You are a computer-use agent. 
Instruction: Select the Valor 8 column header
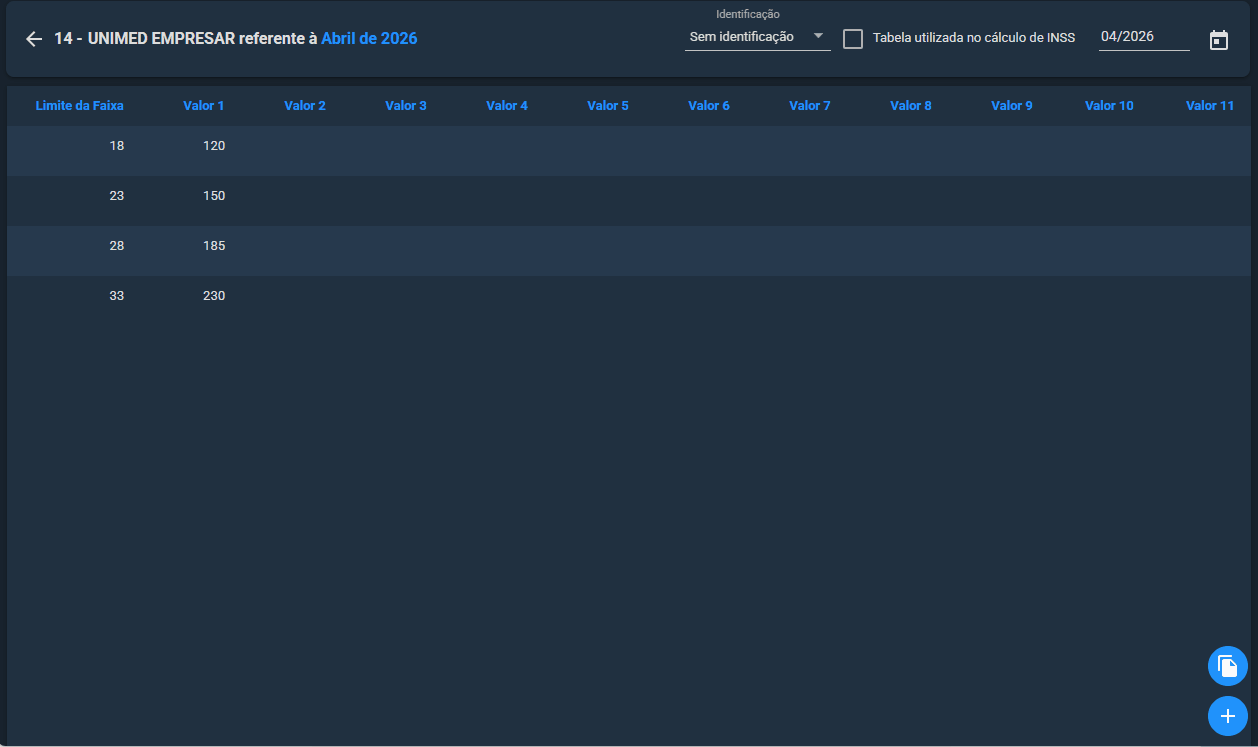911,106
